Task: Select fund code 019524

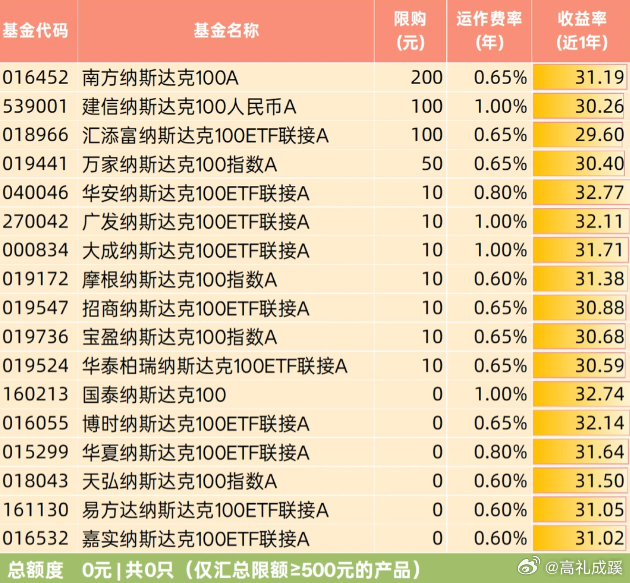Action: [35, 365]
